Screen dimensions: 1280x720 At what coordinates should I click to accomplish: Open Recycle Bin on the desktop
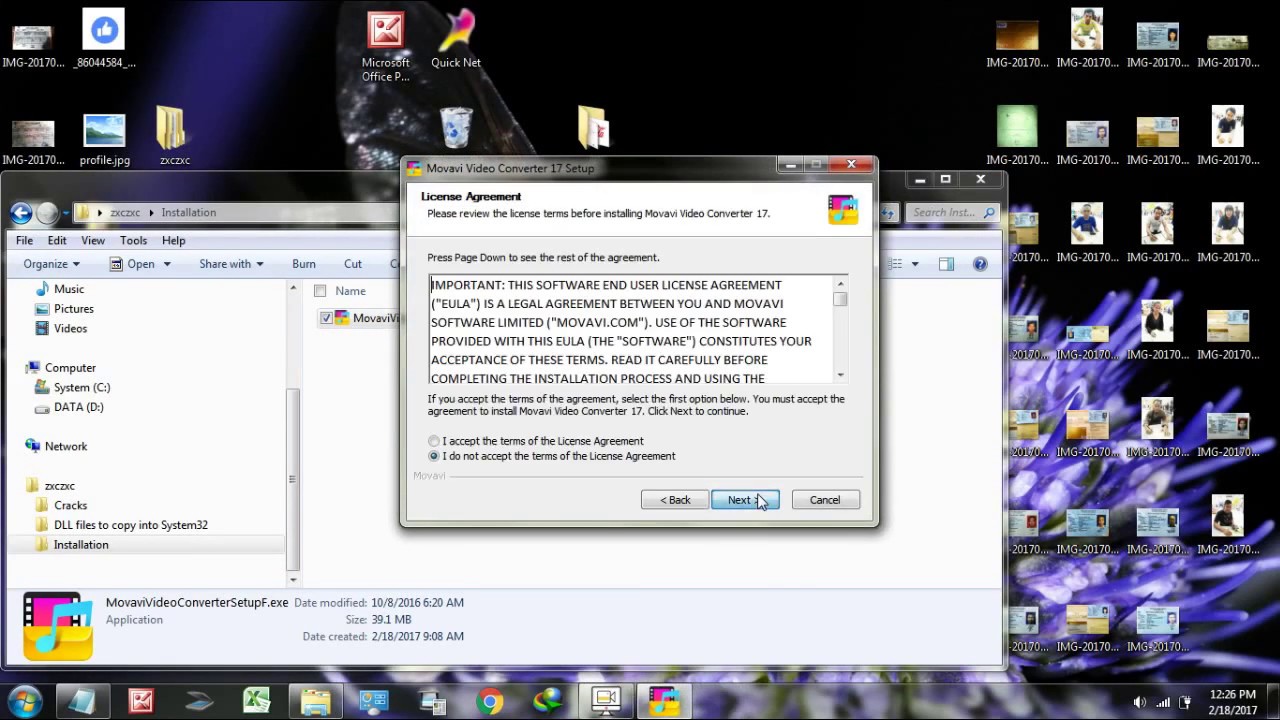456,128
